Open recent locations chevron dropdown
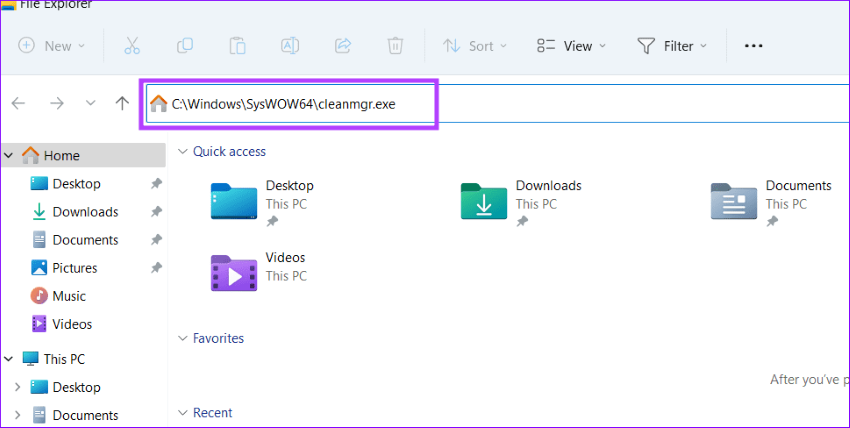The height and width of the screenshot is (428, 850). point(91,103)
